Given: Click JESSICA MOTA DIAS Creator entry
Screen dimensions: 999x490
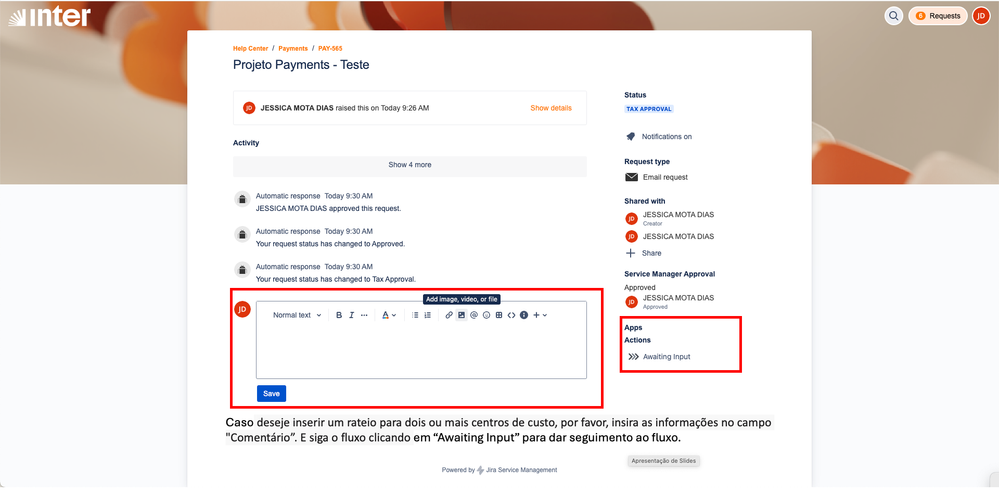Looking at the screenshot, I should pyautogui.click(x=670, y=219).
